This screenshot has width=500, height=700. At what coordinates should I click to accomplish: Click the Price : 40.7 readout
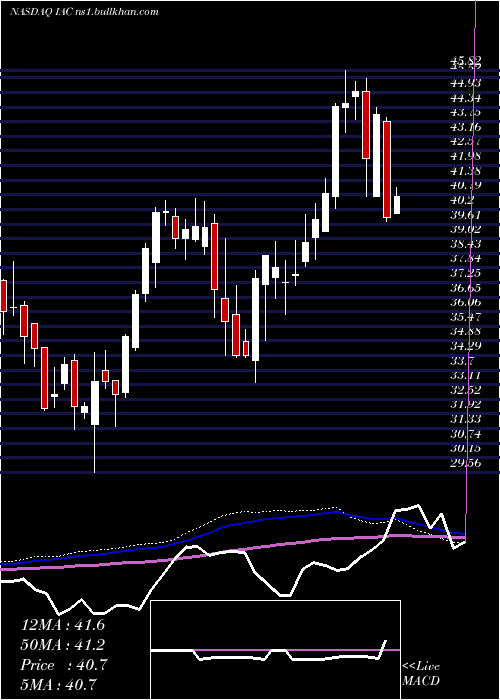tap(64, 665)
